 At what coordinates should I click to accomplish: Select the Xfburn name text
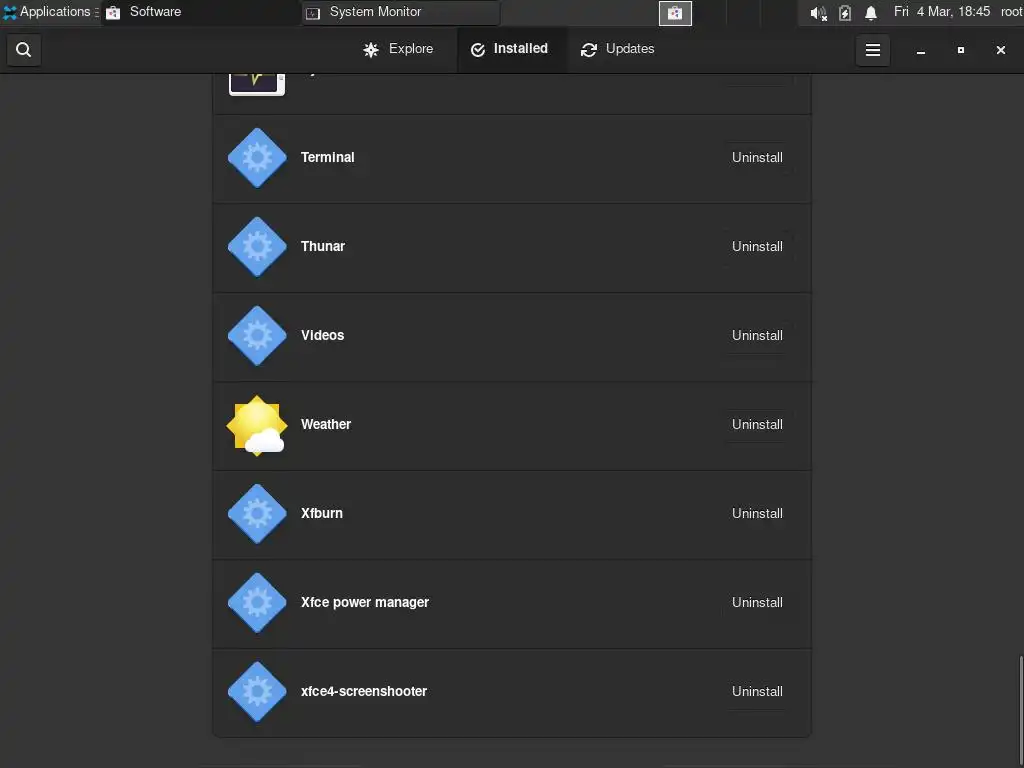point(322,513)
